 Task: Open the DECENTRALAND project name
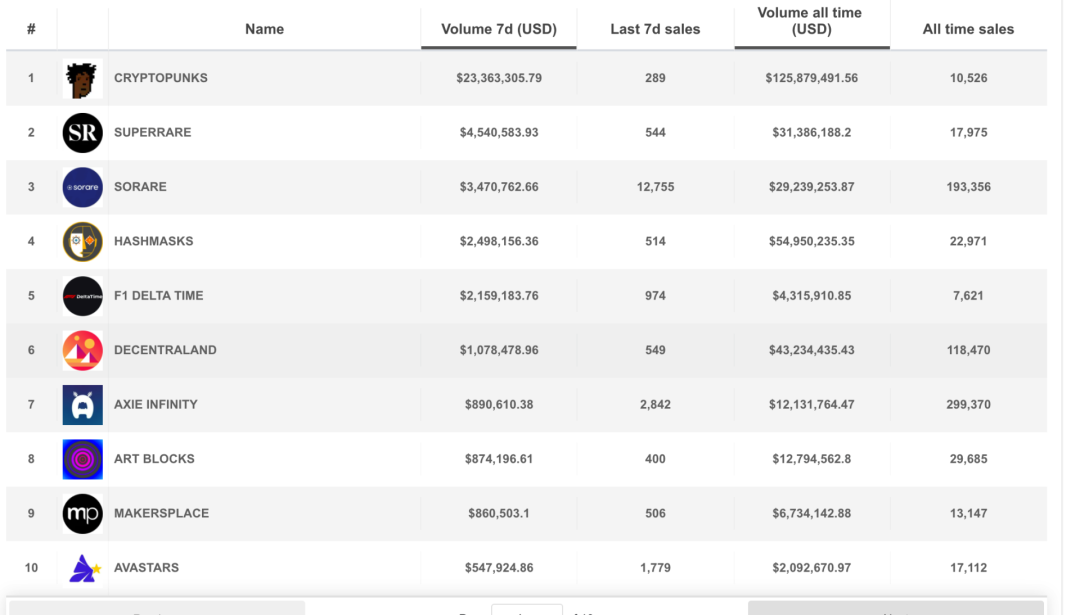[x=165, y=350]
